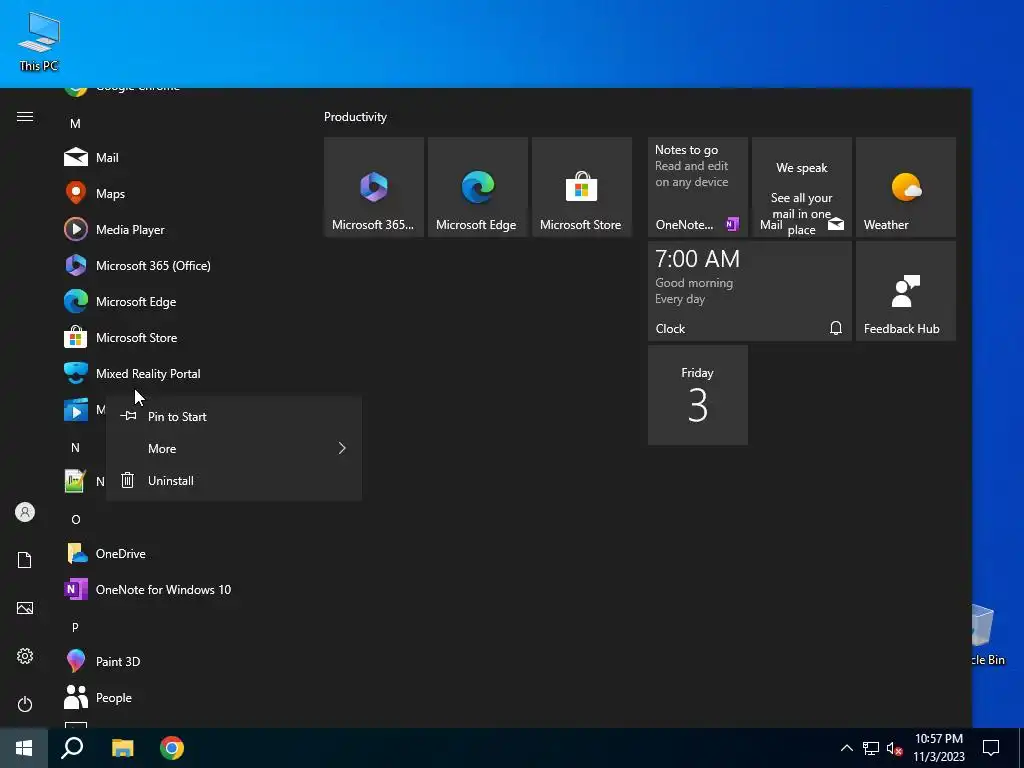Screen dimensions: 1024x768
Task: Open Documents from the Start sidebar
Action: (25, 560)
